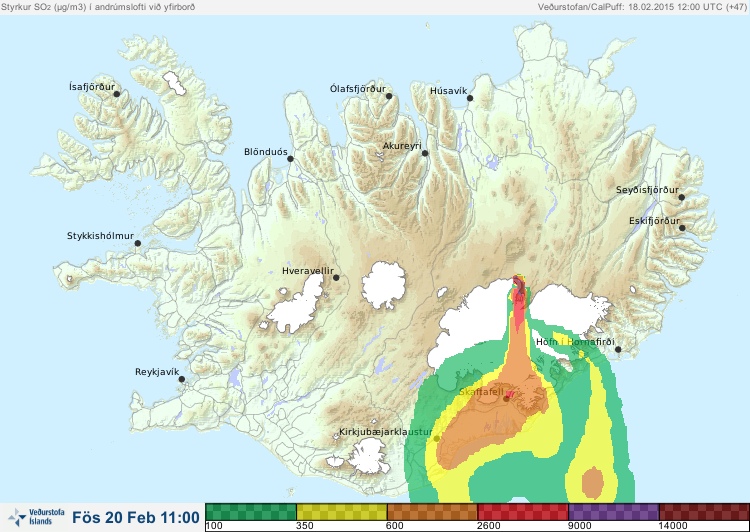Viewport: 750px width, 532px height.
Task: Click the Hveravellir marker dot
Action: coord(336,277)
